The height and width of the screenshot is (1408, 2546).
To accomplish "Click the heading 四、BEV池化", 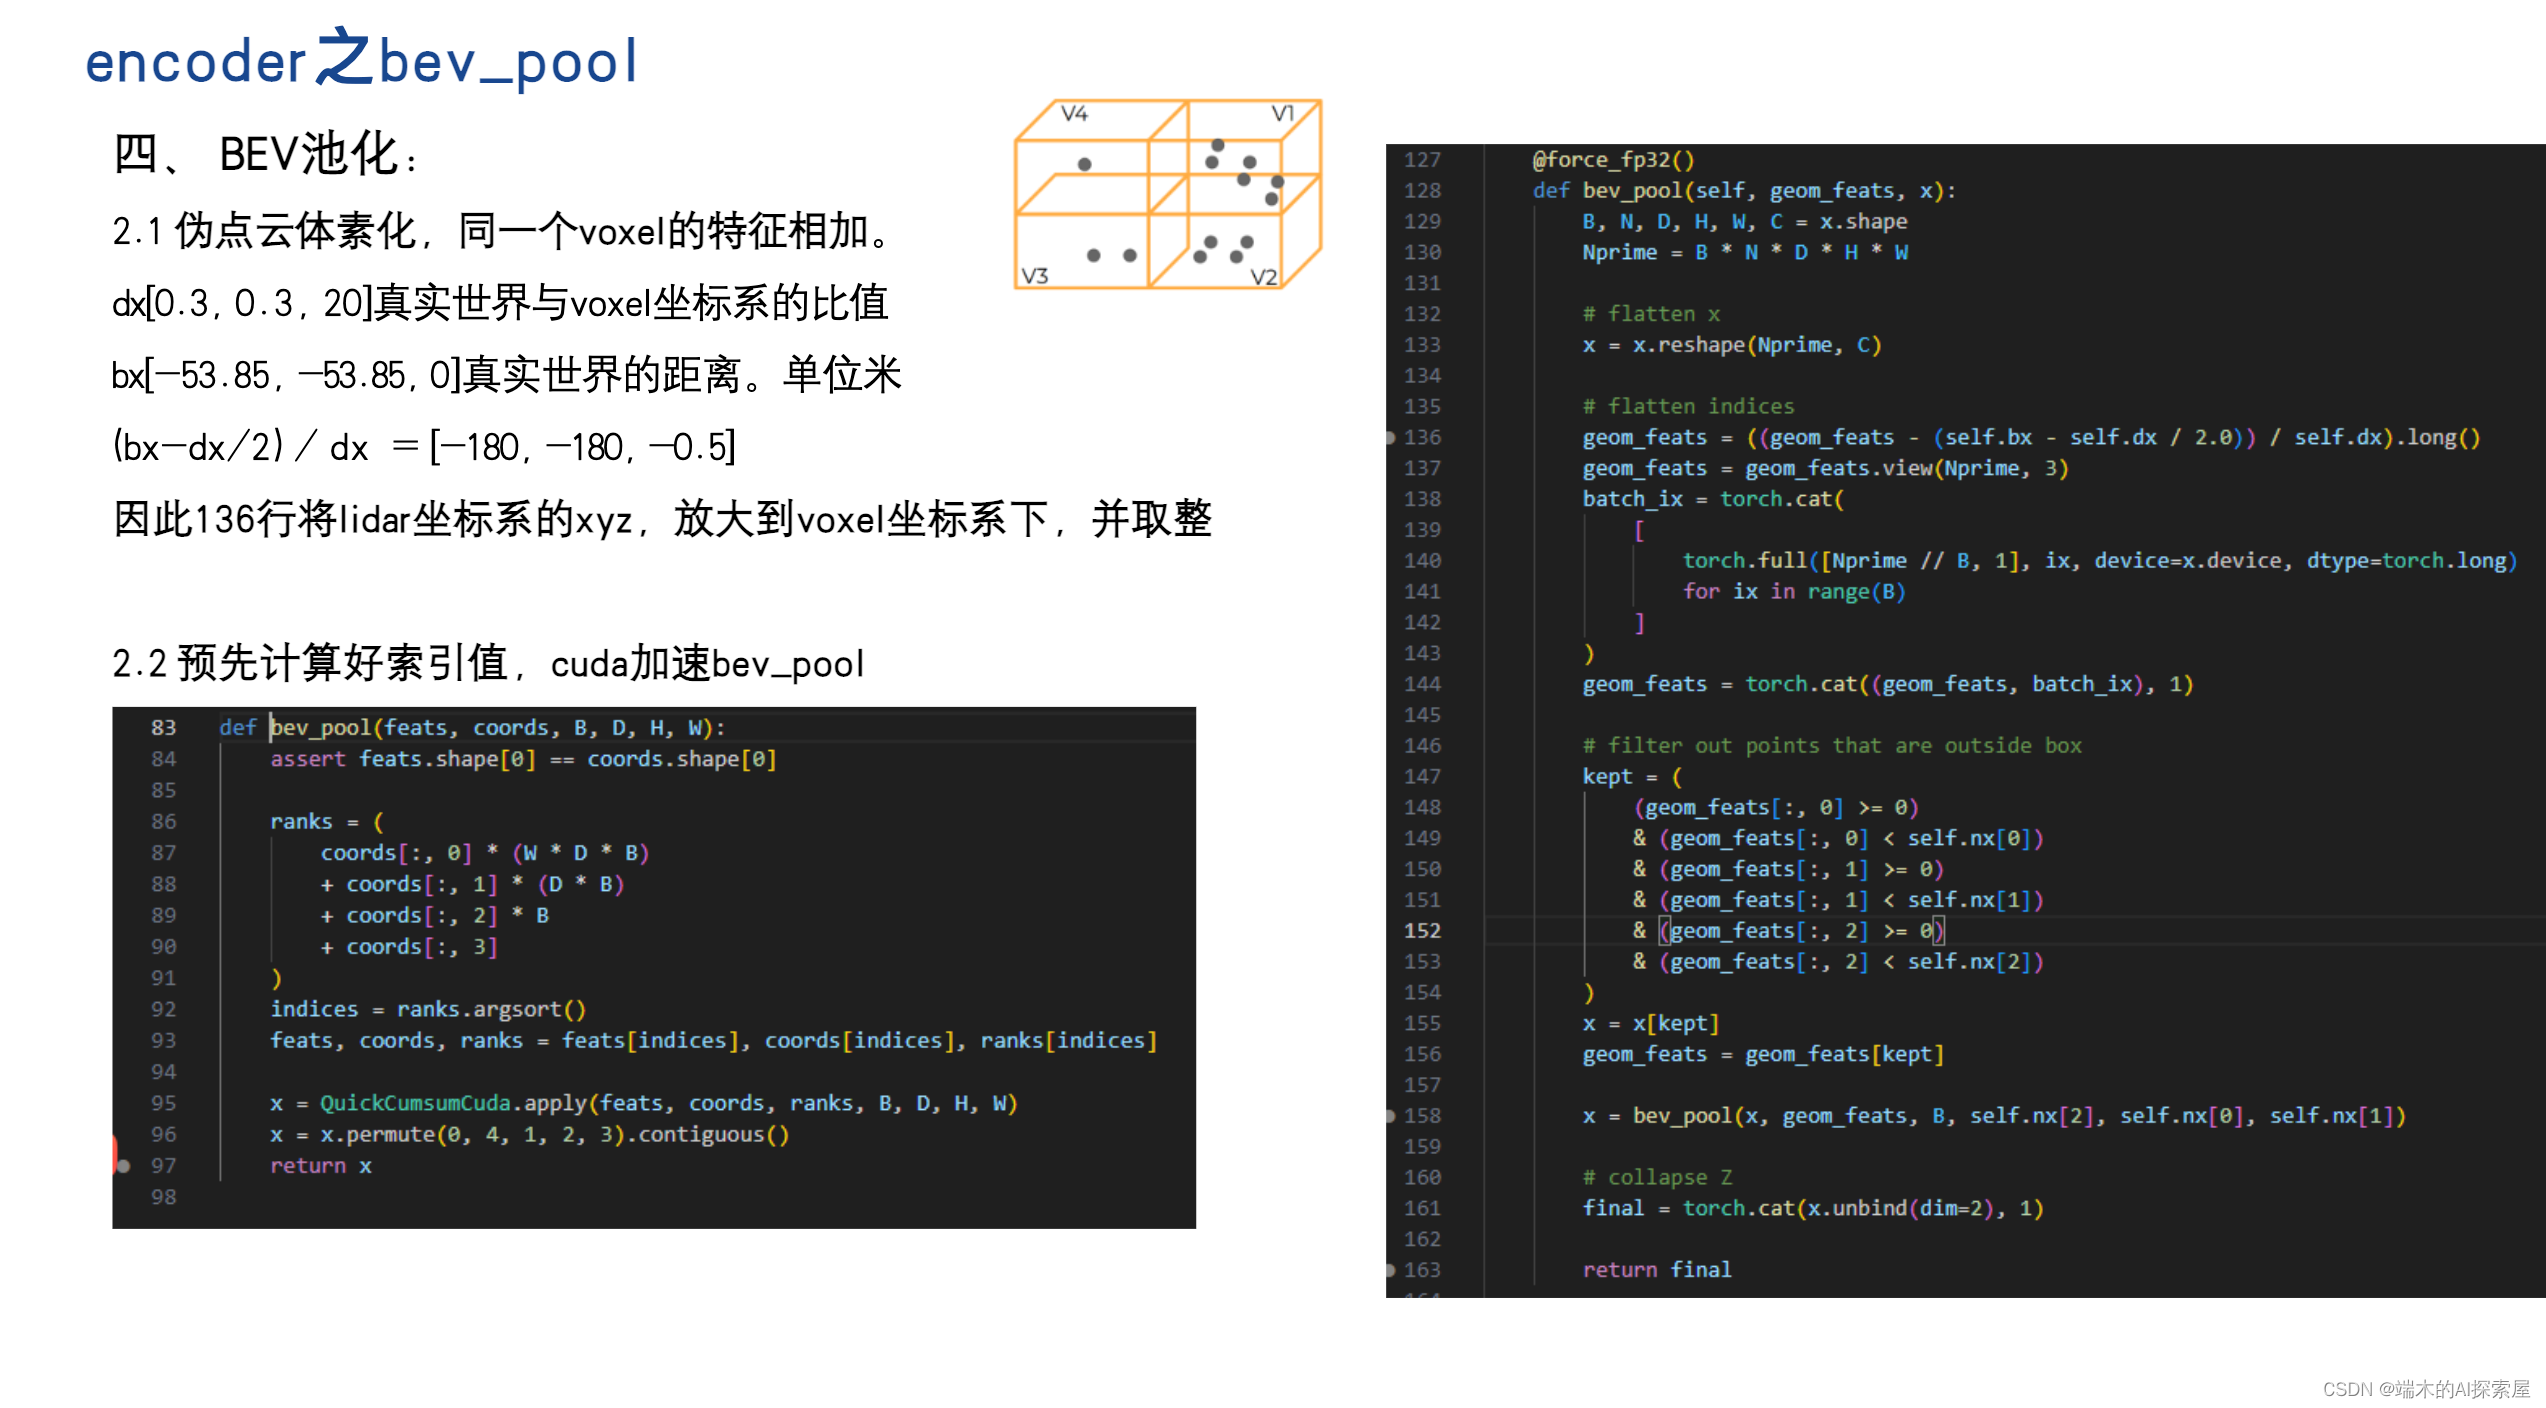I will [x=265, y=155].
